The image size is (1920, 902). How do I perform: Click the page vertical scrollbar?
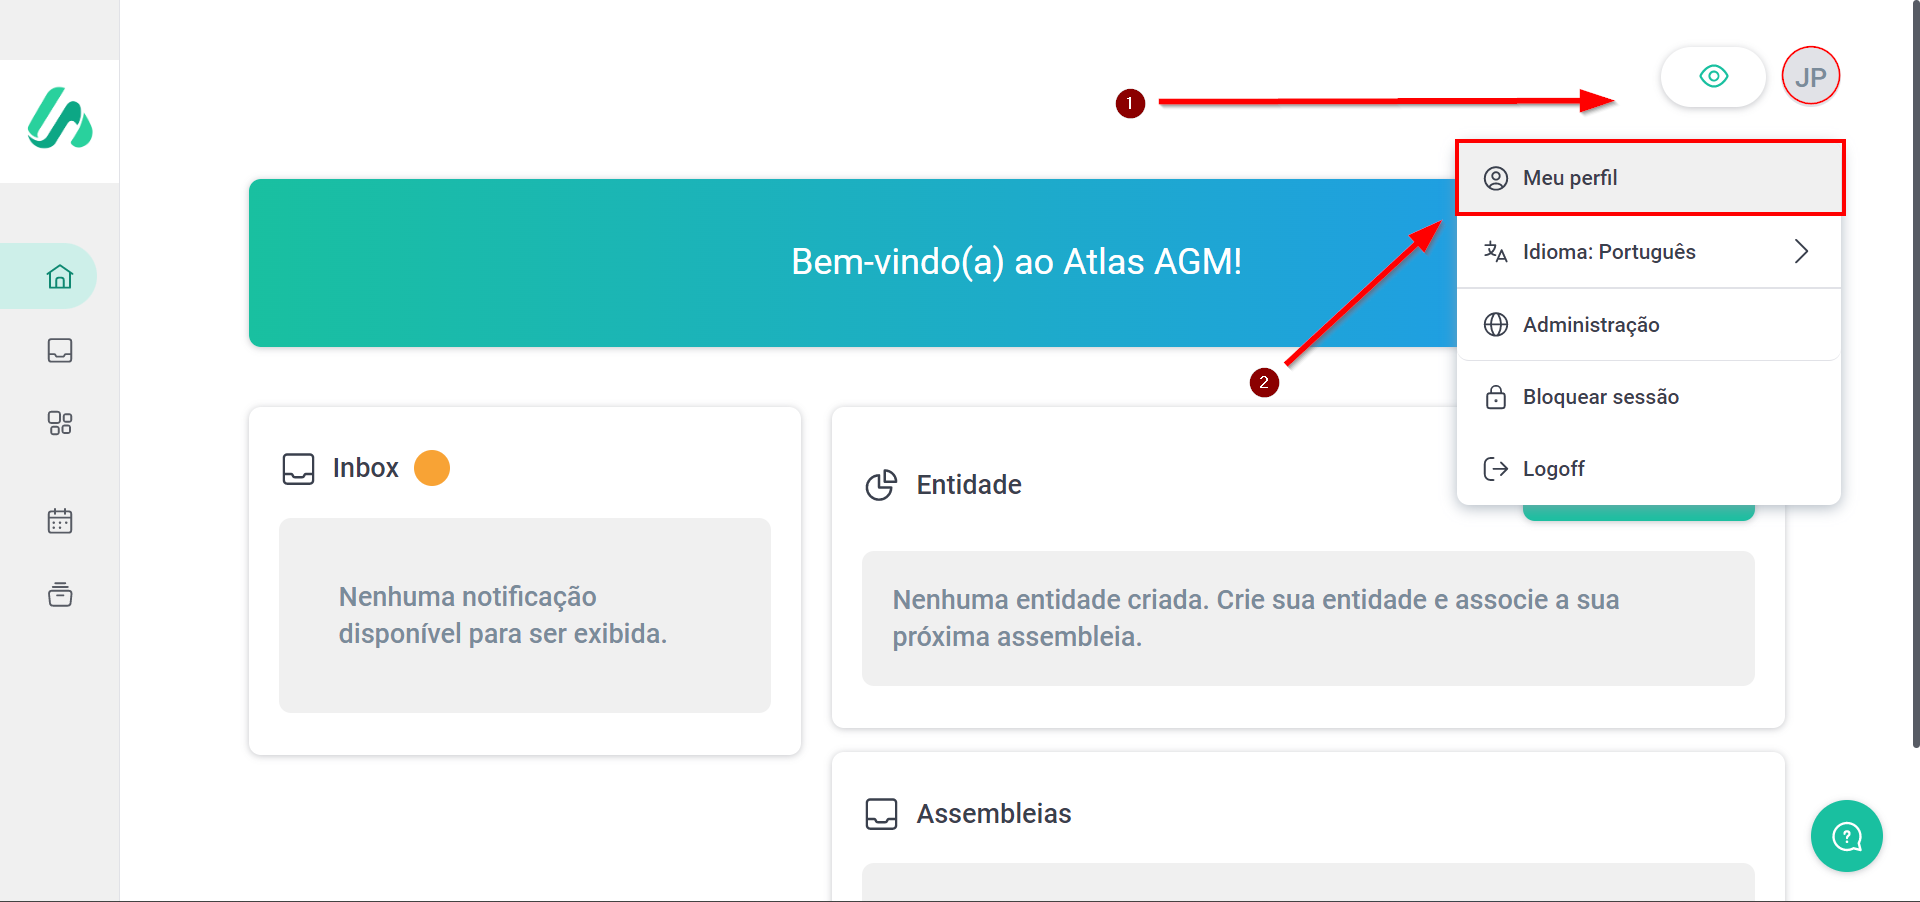pyautogui.click(x=1915, y=400)
